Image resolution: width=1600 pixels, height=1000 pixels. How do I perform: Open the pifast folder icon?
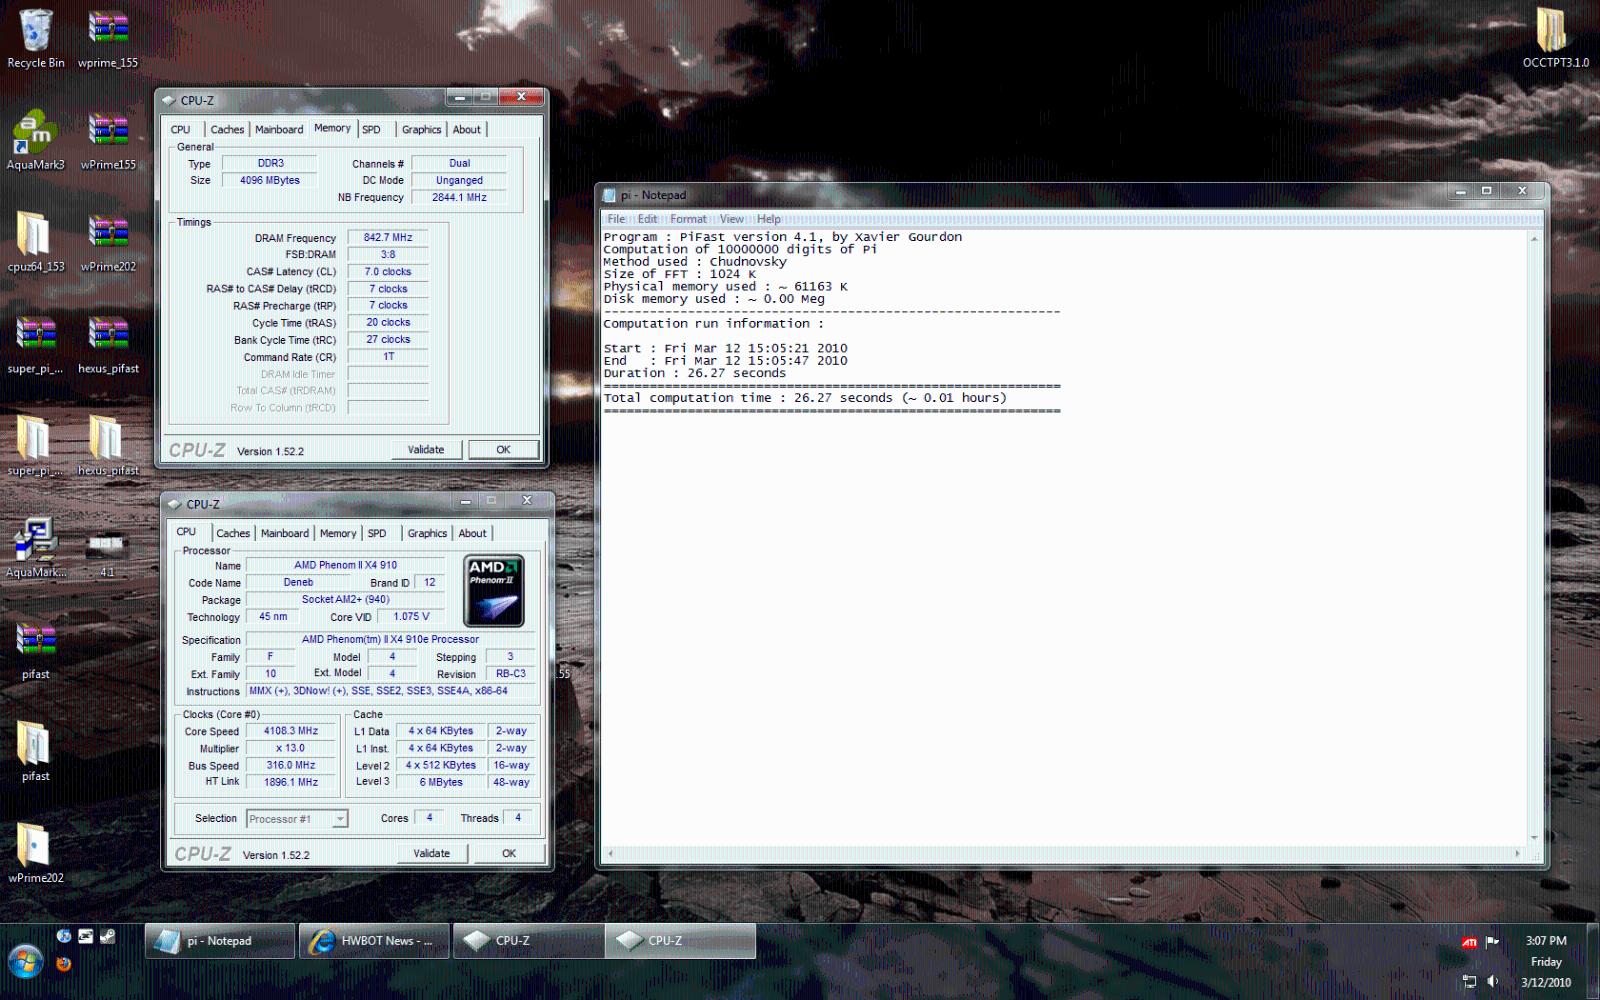point(35,753)
